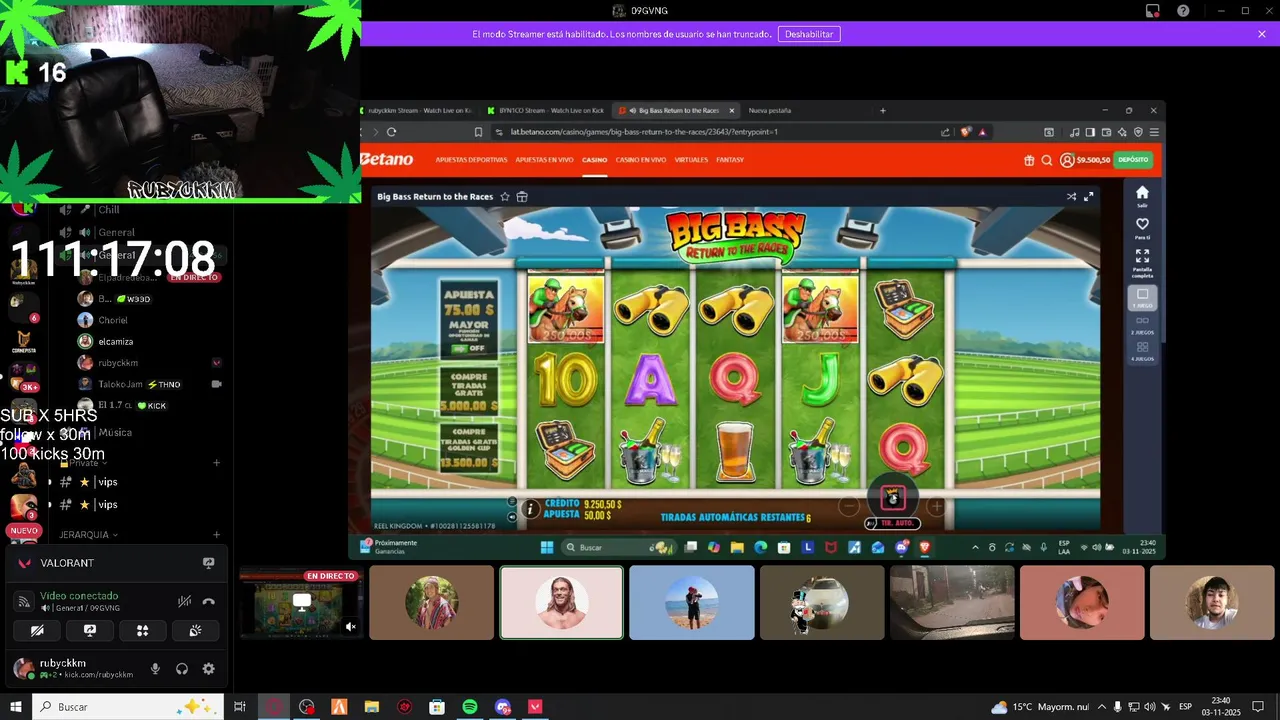Viewport: 1280px width, 720px height.
Task: Dismiss the Streamer mode banner
Action: point(1262,34)
